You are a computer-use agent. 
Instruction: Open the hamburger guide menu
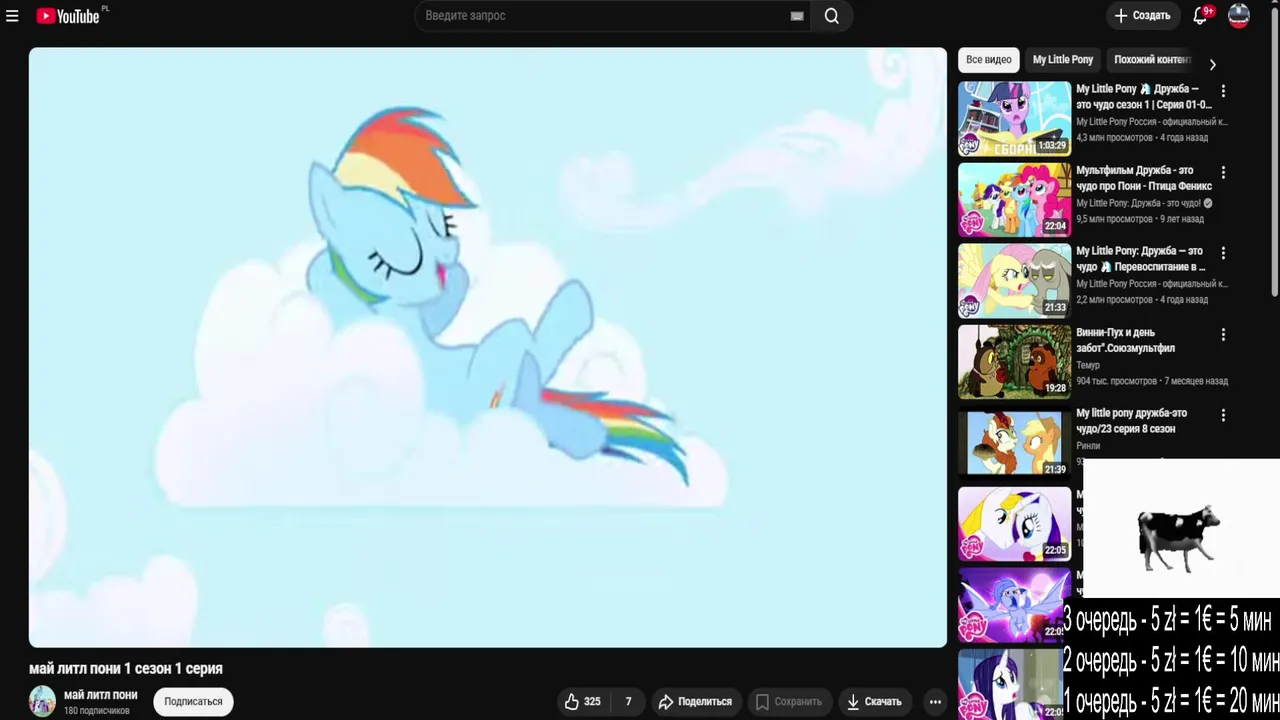point(12,16)
